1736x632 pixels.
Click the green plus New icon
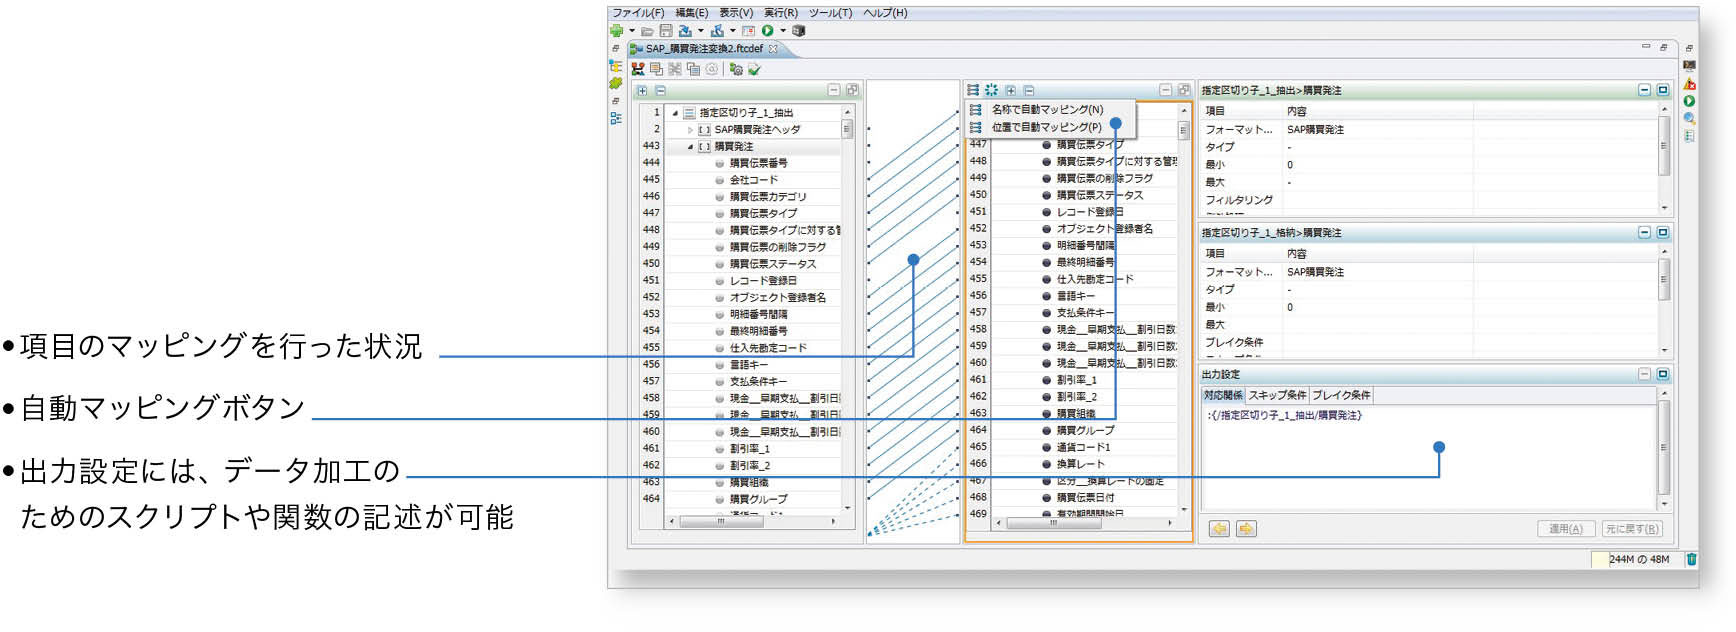(617, 31)
